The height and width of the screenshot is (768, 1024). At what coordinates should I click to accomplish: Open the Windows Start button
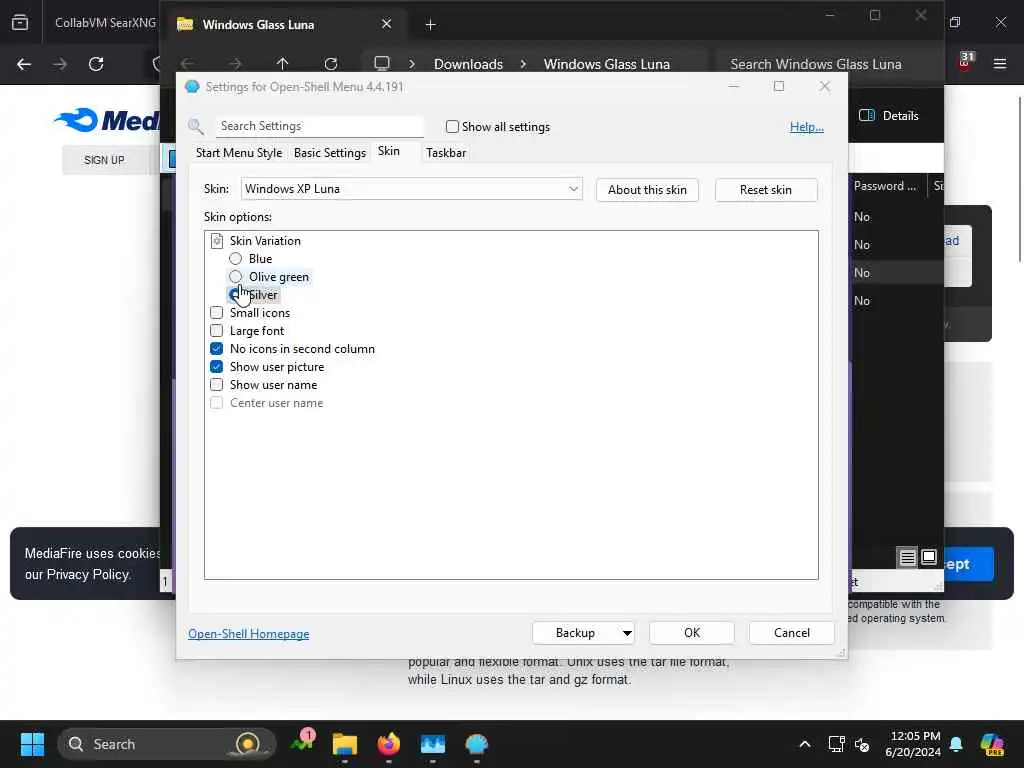[x=32, y=744]
